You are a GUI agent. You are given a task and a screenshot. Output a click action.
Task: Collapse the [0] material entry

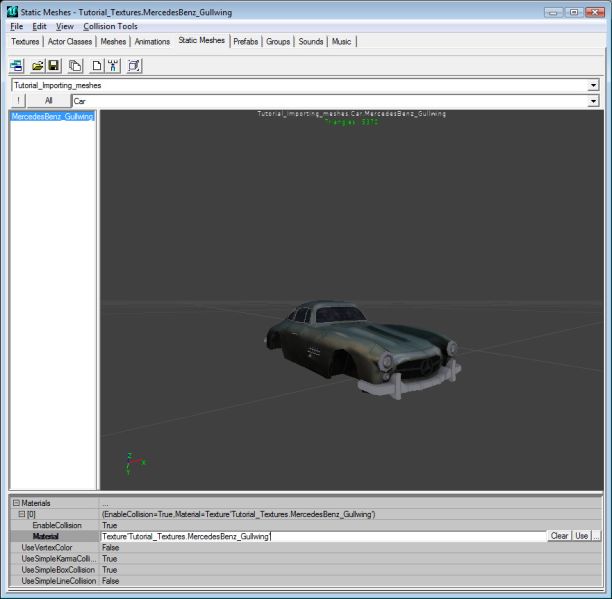22,514
